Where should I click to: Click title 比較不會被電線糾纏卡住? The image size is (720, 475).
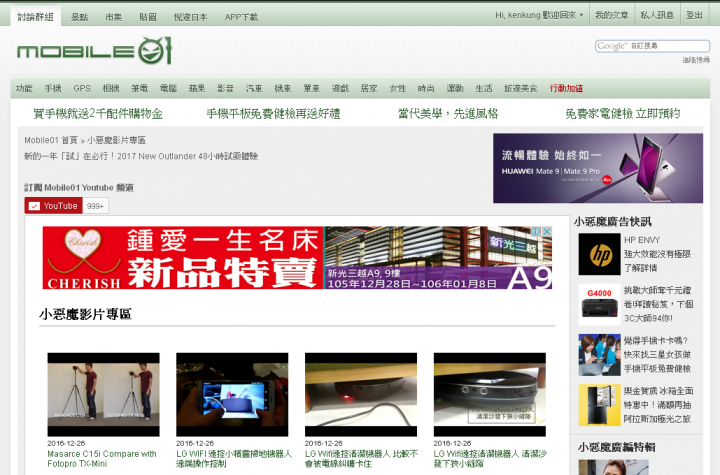pyautogui.click(x=361, y=458)
